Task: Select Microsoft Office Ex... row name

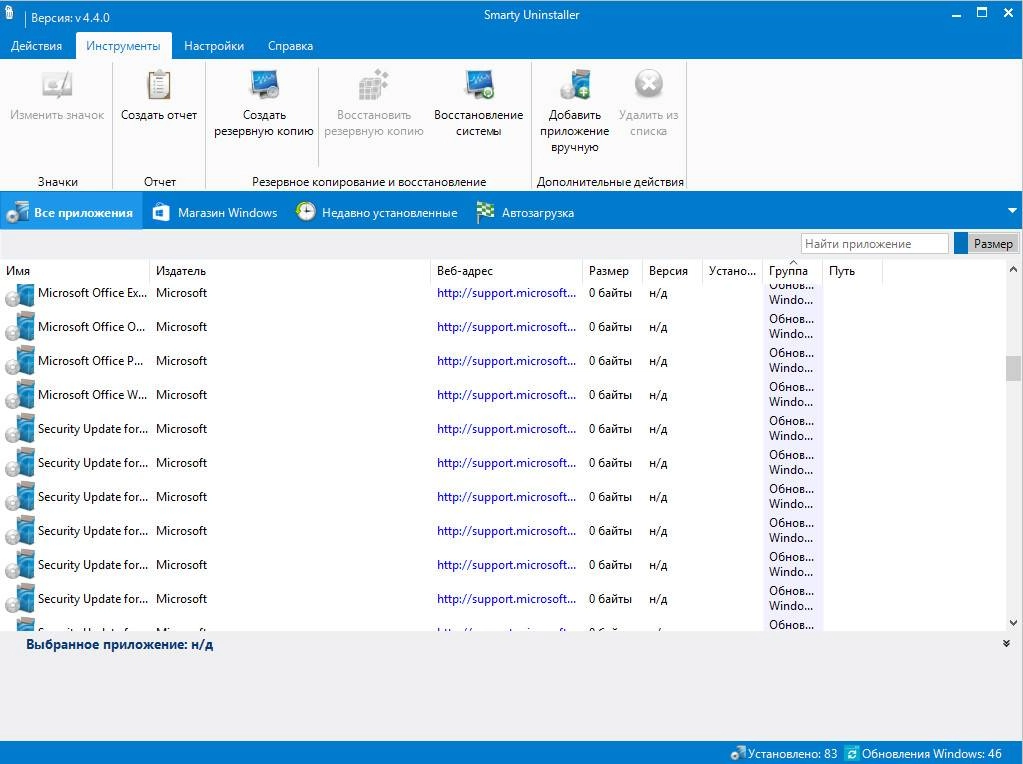Action: coord(92,293)
